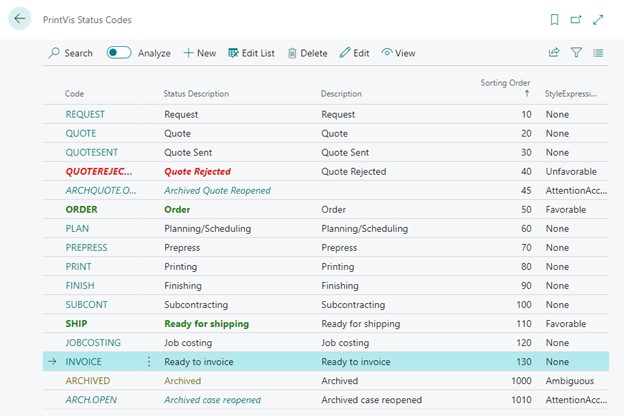Expand the page with the double-arrow icon

[598, 20]
